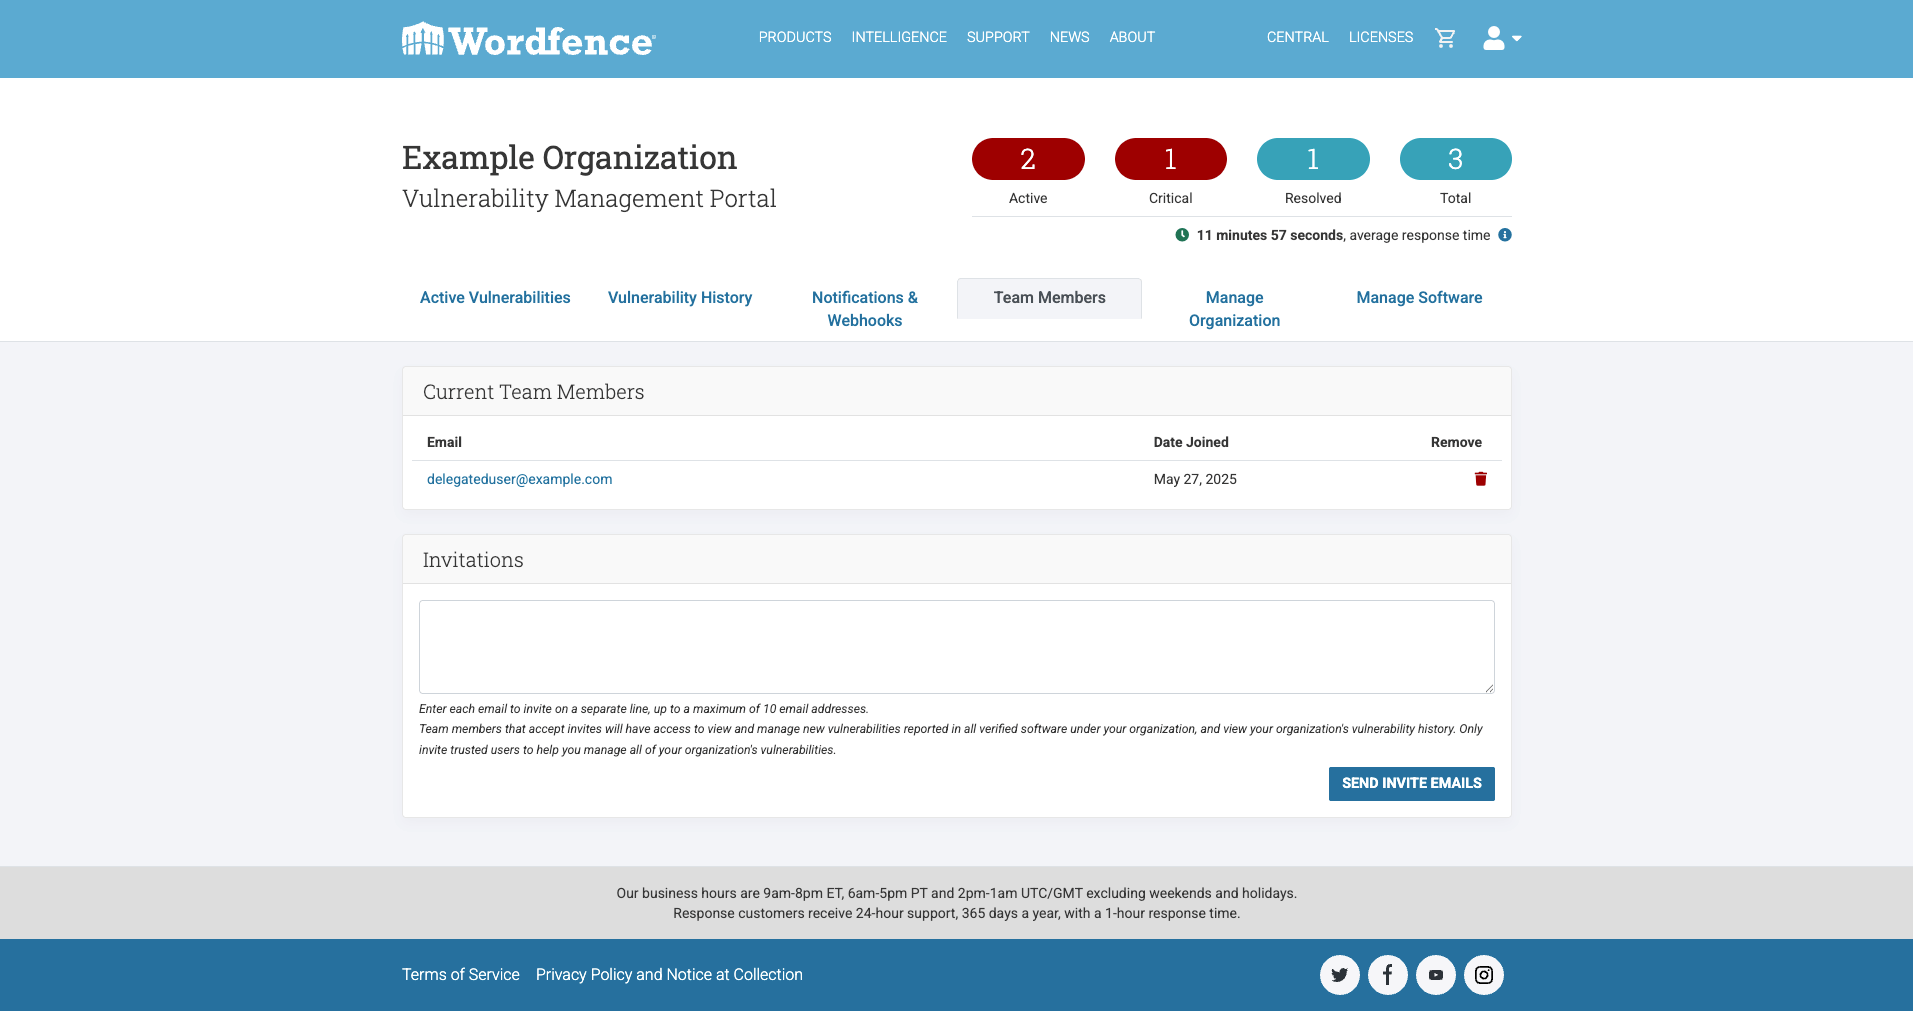
Task: Click the Licenses navigation link
Action: 1380,37
